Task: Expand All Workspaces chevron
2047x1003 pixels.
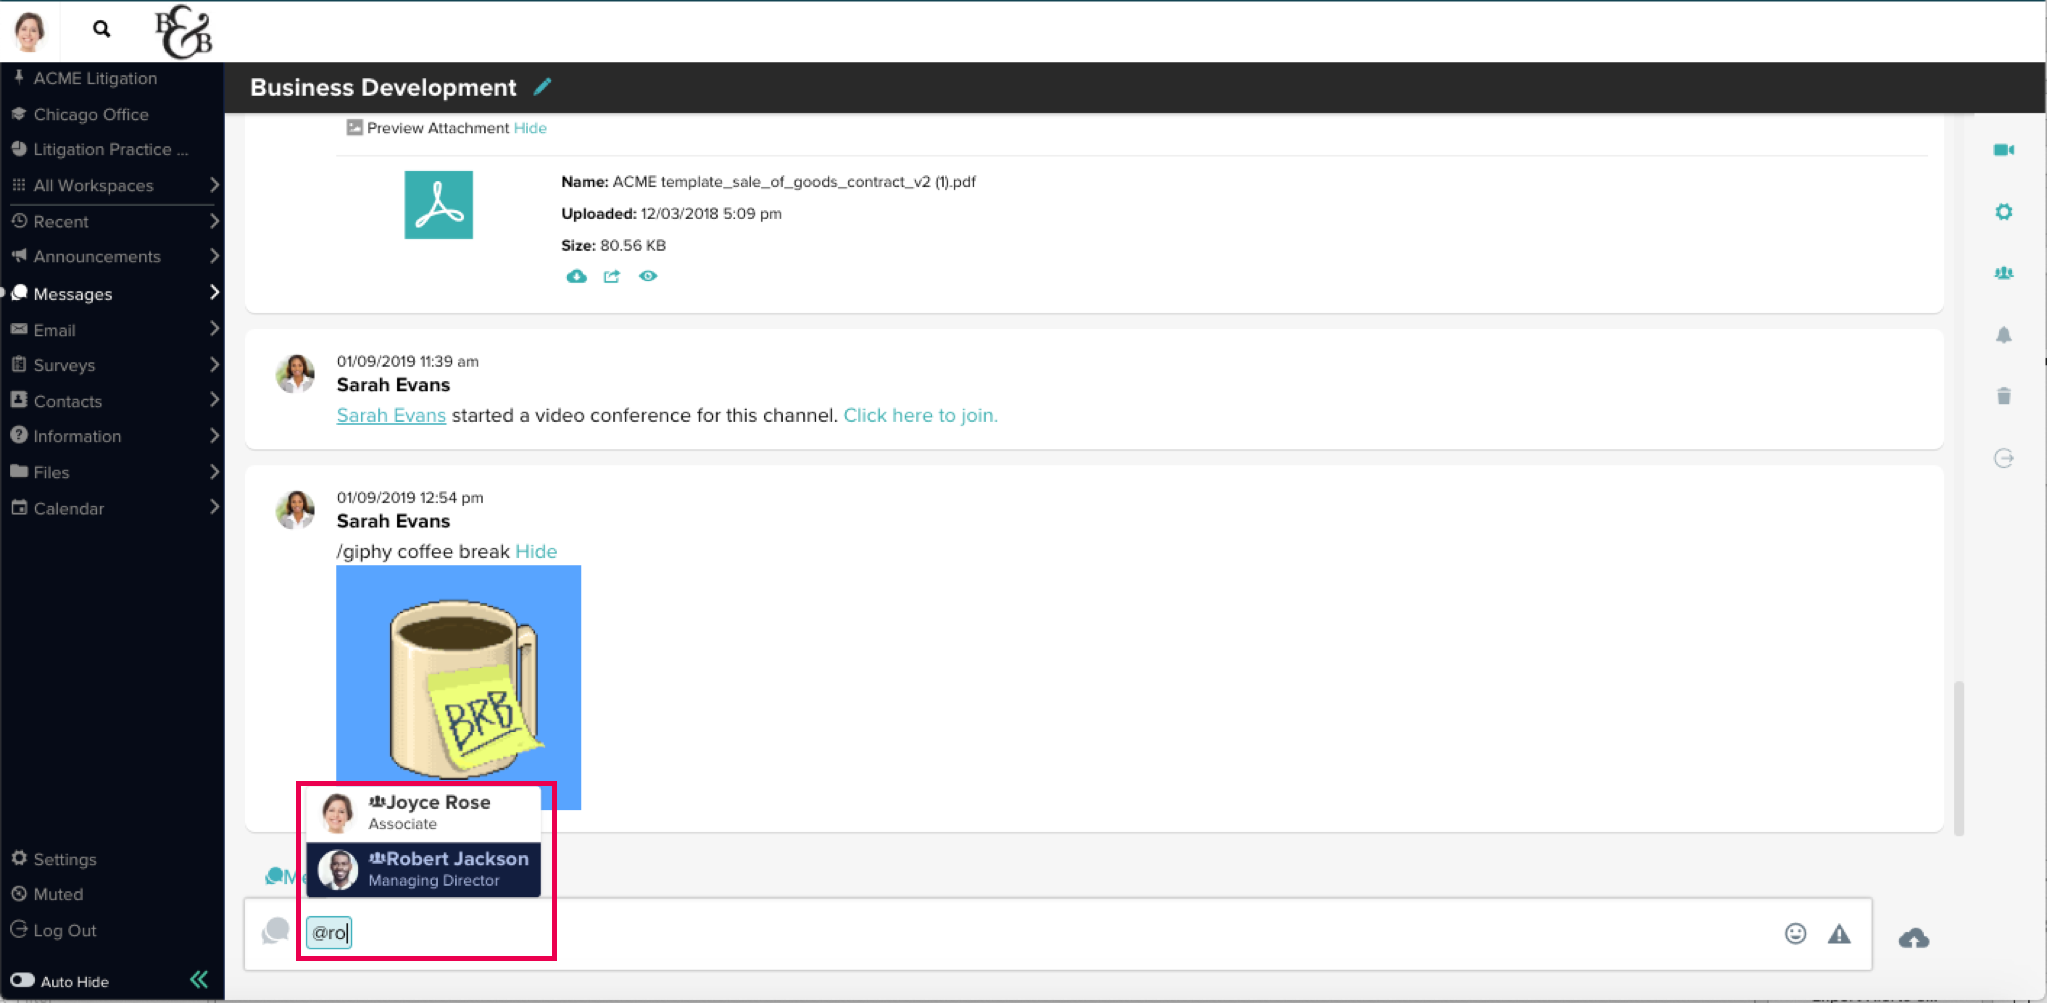Action: [x=214, y=185]
